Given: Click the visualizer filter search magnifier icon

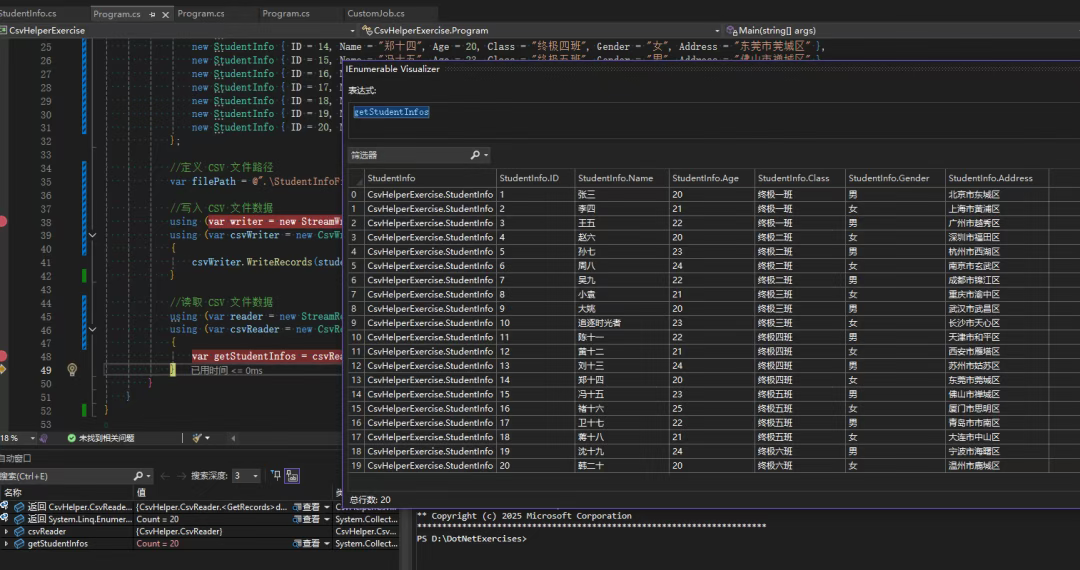Looking at the screenshot, I should pos(476,155).
